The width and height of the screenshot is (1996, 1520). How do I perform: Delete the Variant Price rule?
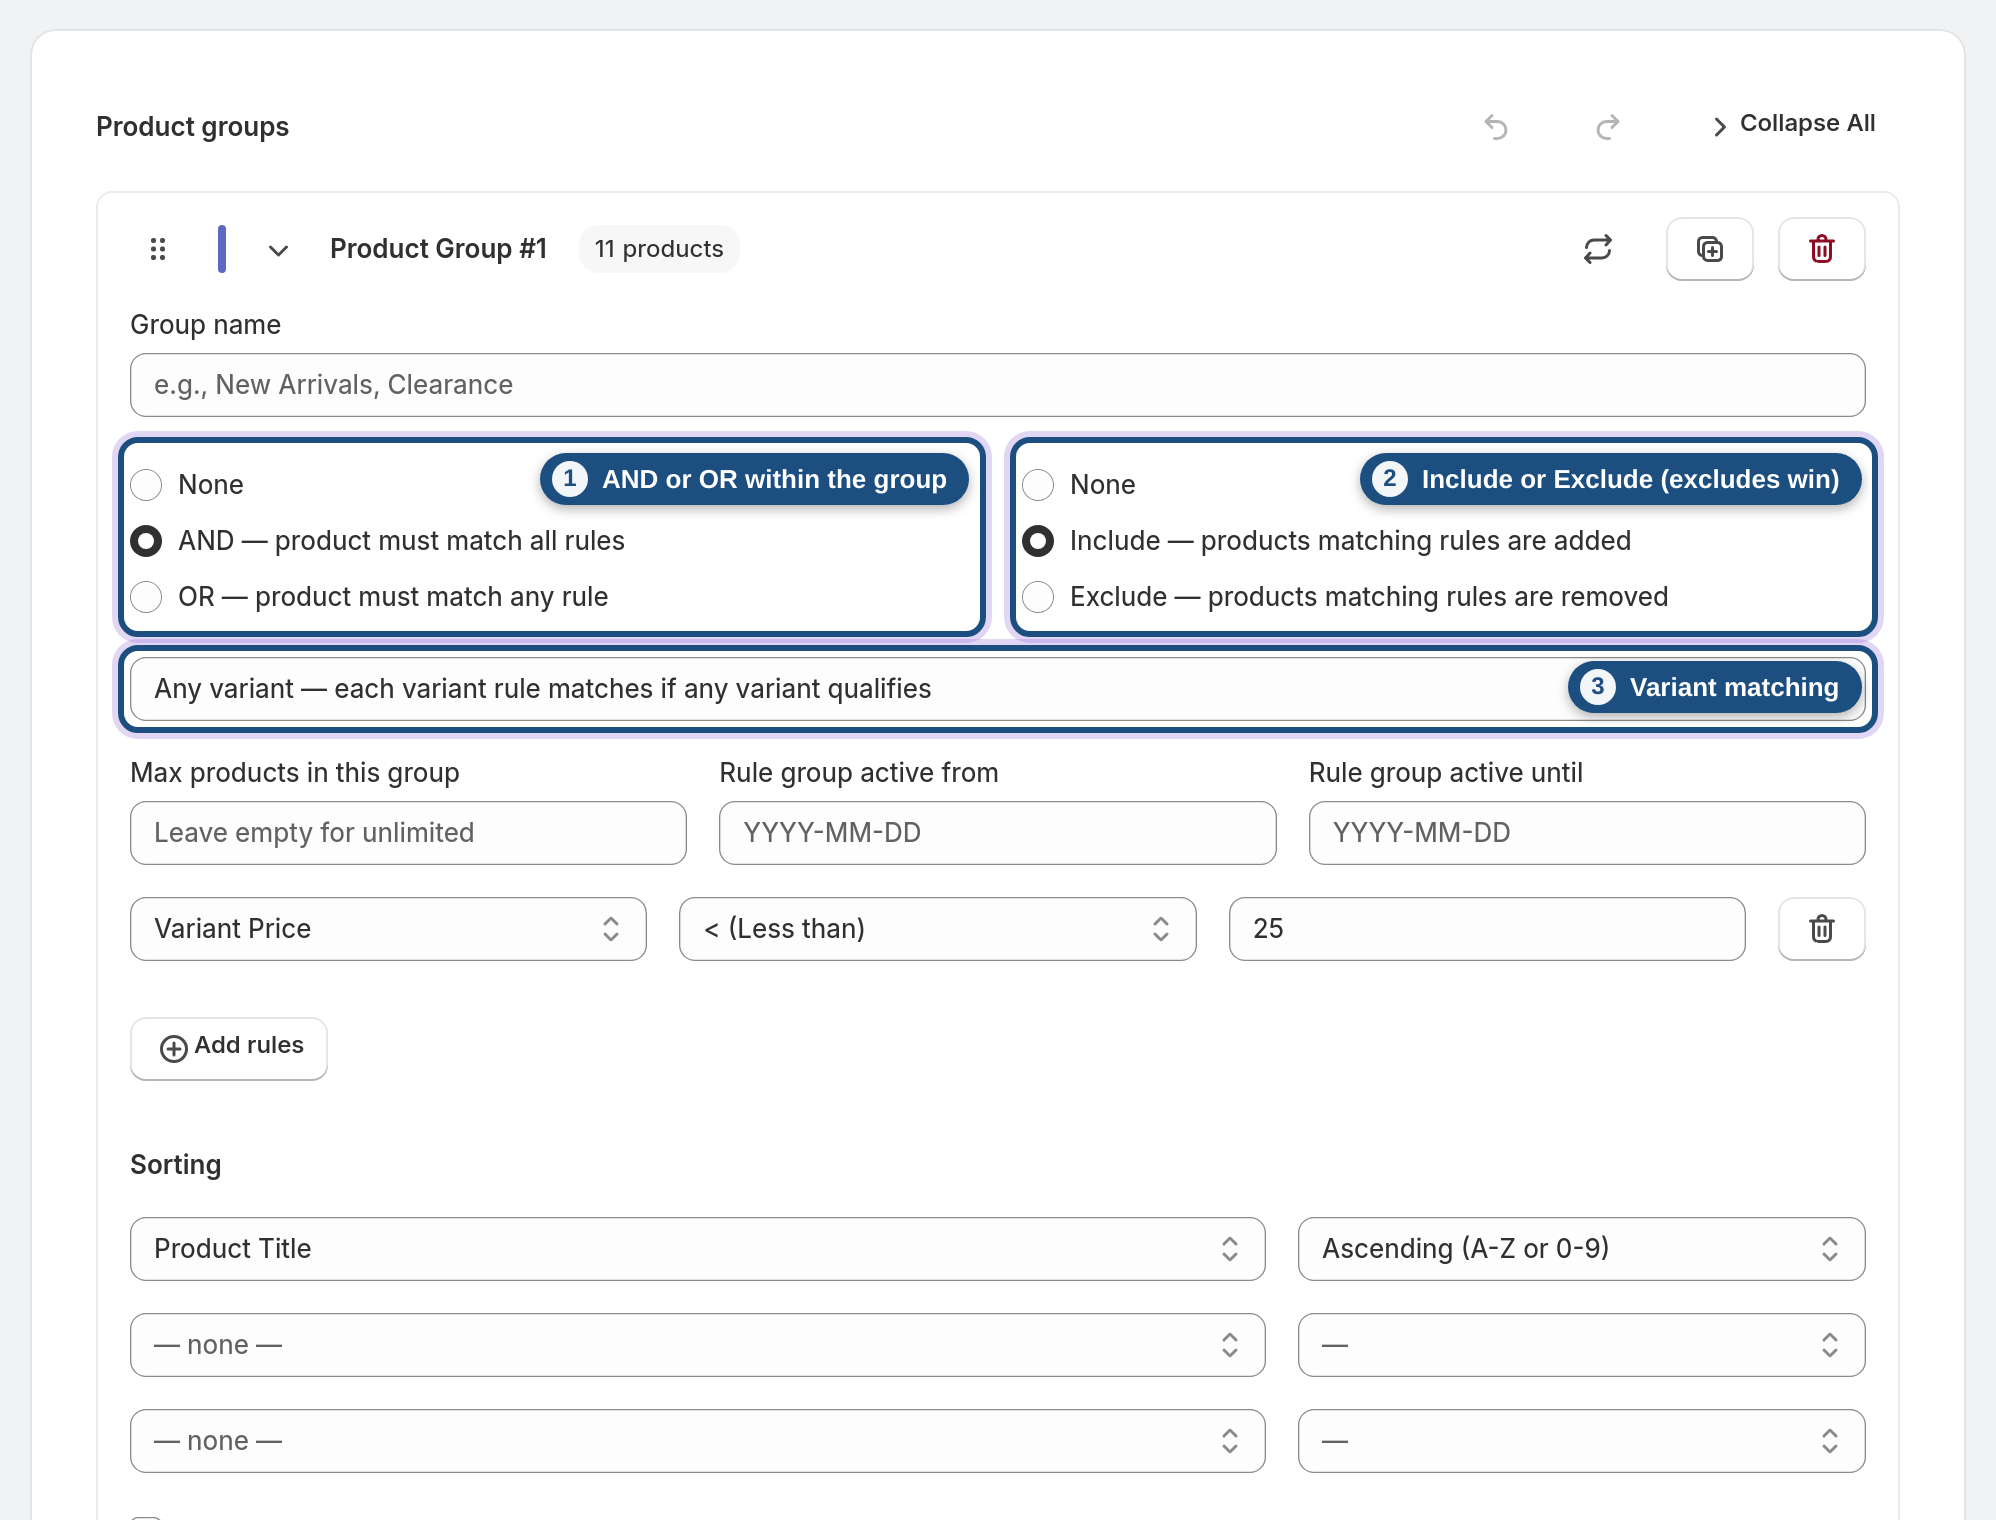pos(1822,929)
